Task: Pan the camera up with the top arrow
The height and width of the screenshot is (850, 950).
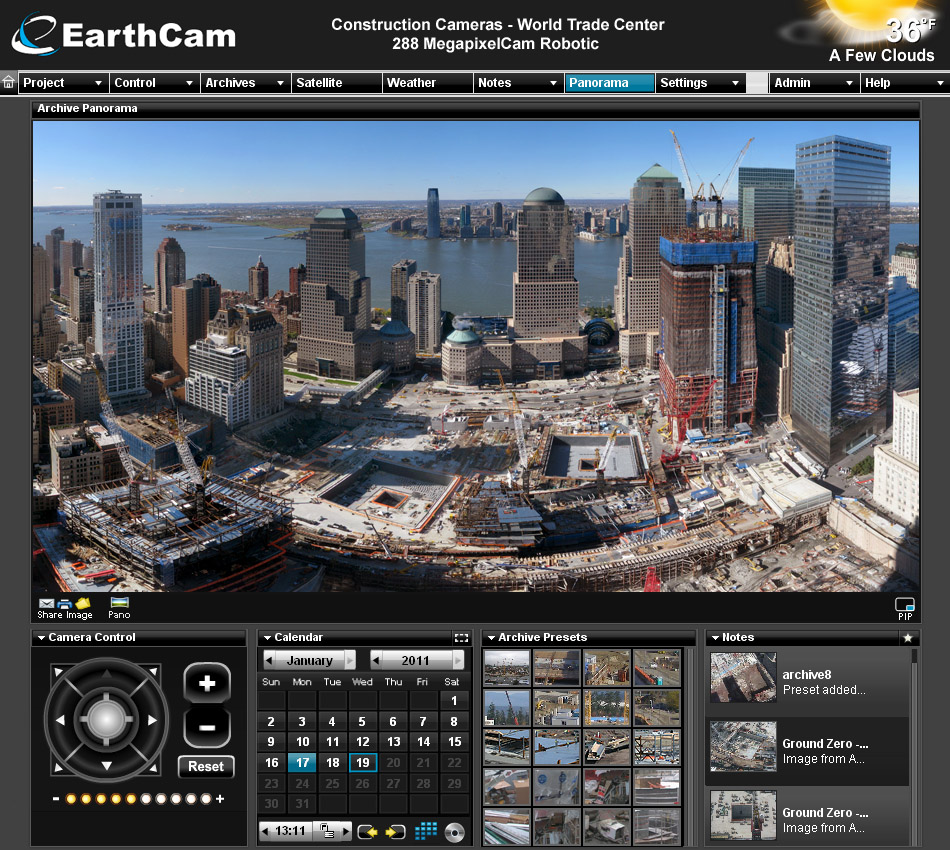Action: [107, 674]
